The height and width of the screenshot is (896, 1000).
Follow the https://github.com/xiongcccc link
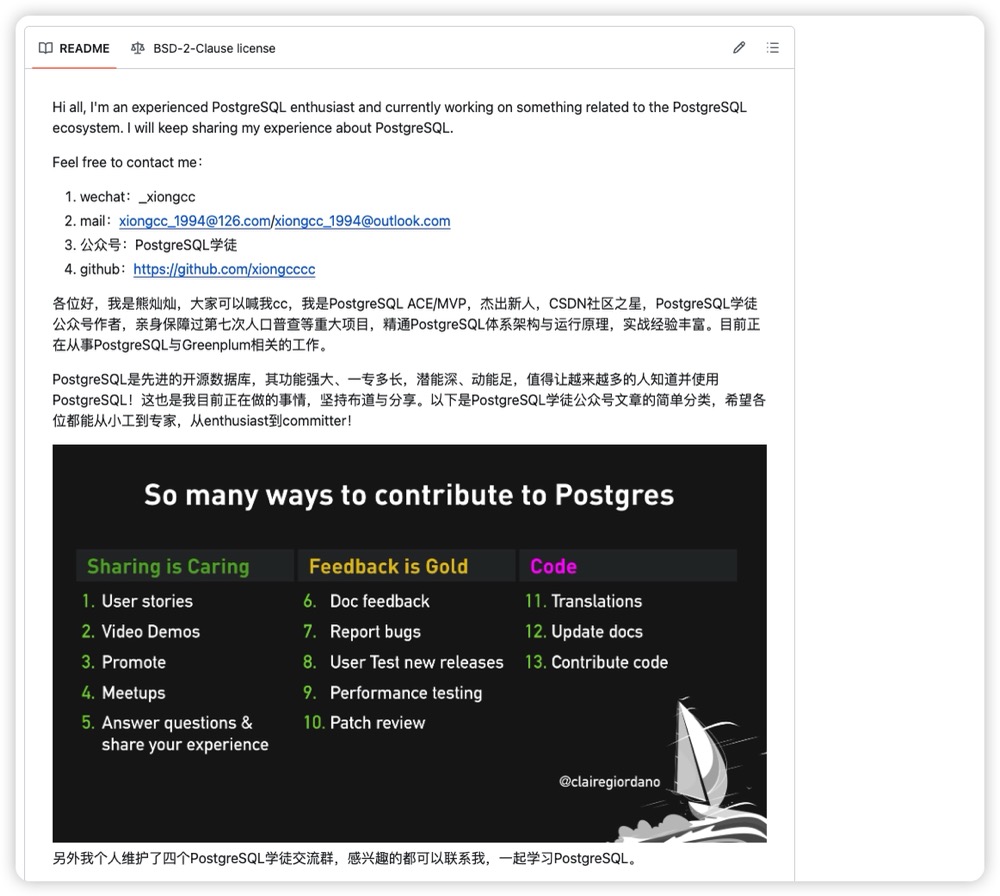pyautogui.click(x=224, y=269)
